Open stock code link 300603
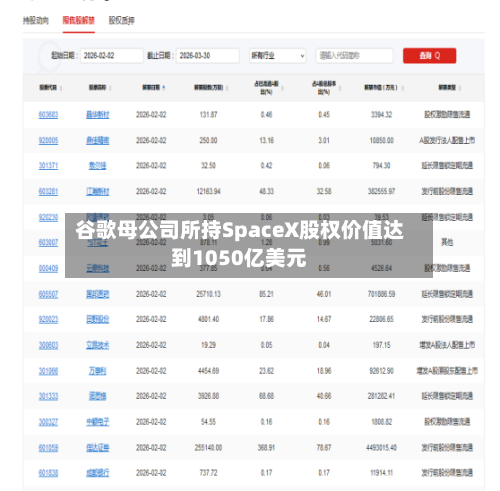 (48, 345)
